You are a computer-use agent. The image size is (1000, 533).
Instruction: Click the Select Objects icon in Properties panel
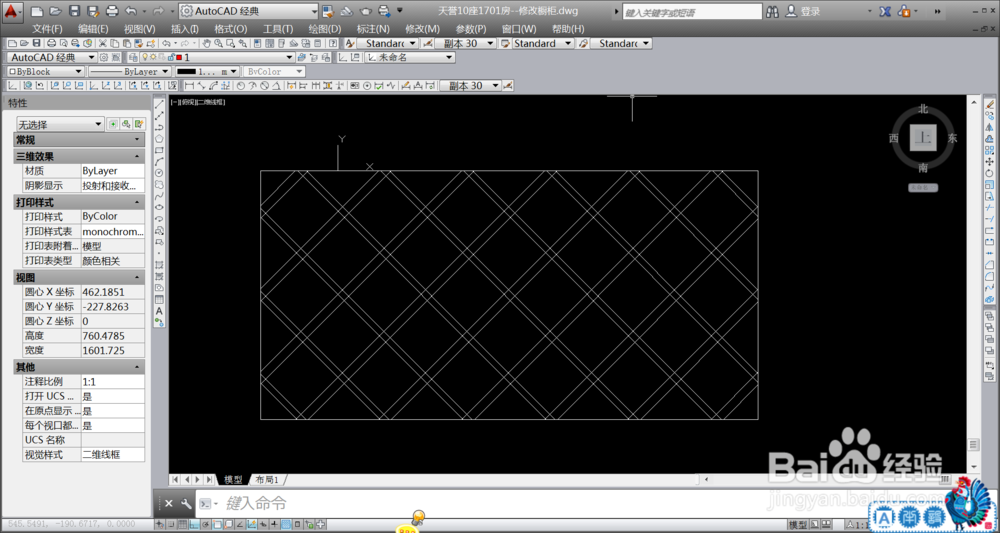tap(126, 124)
